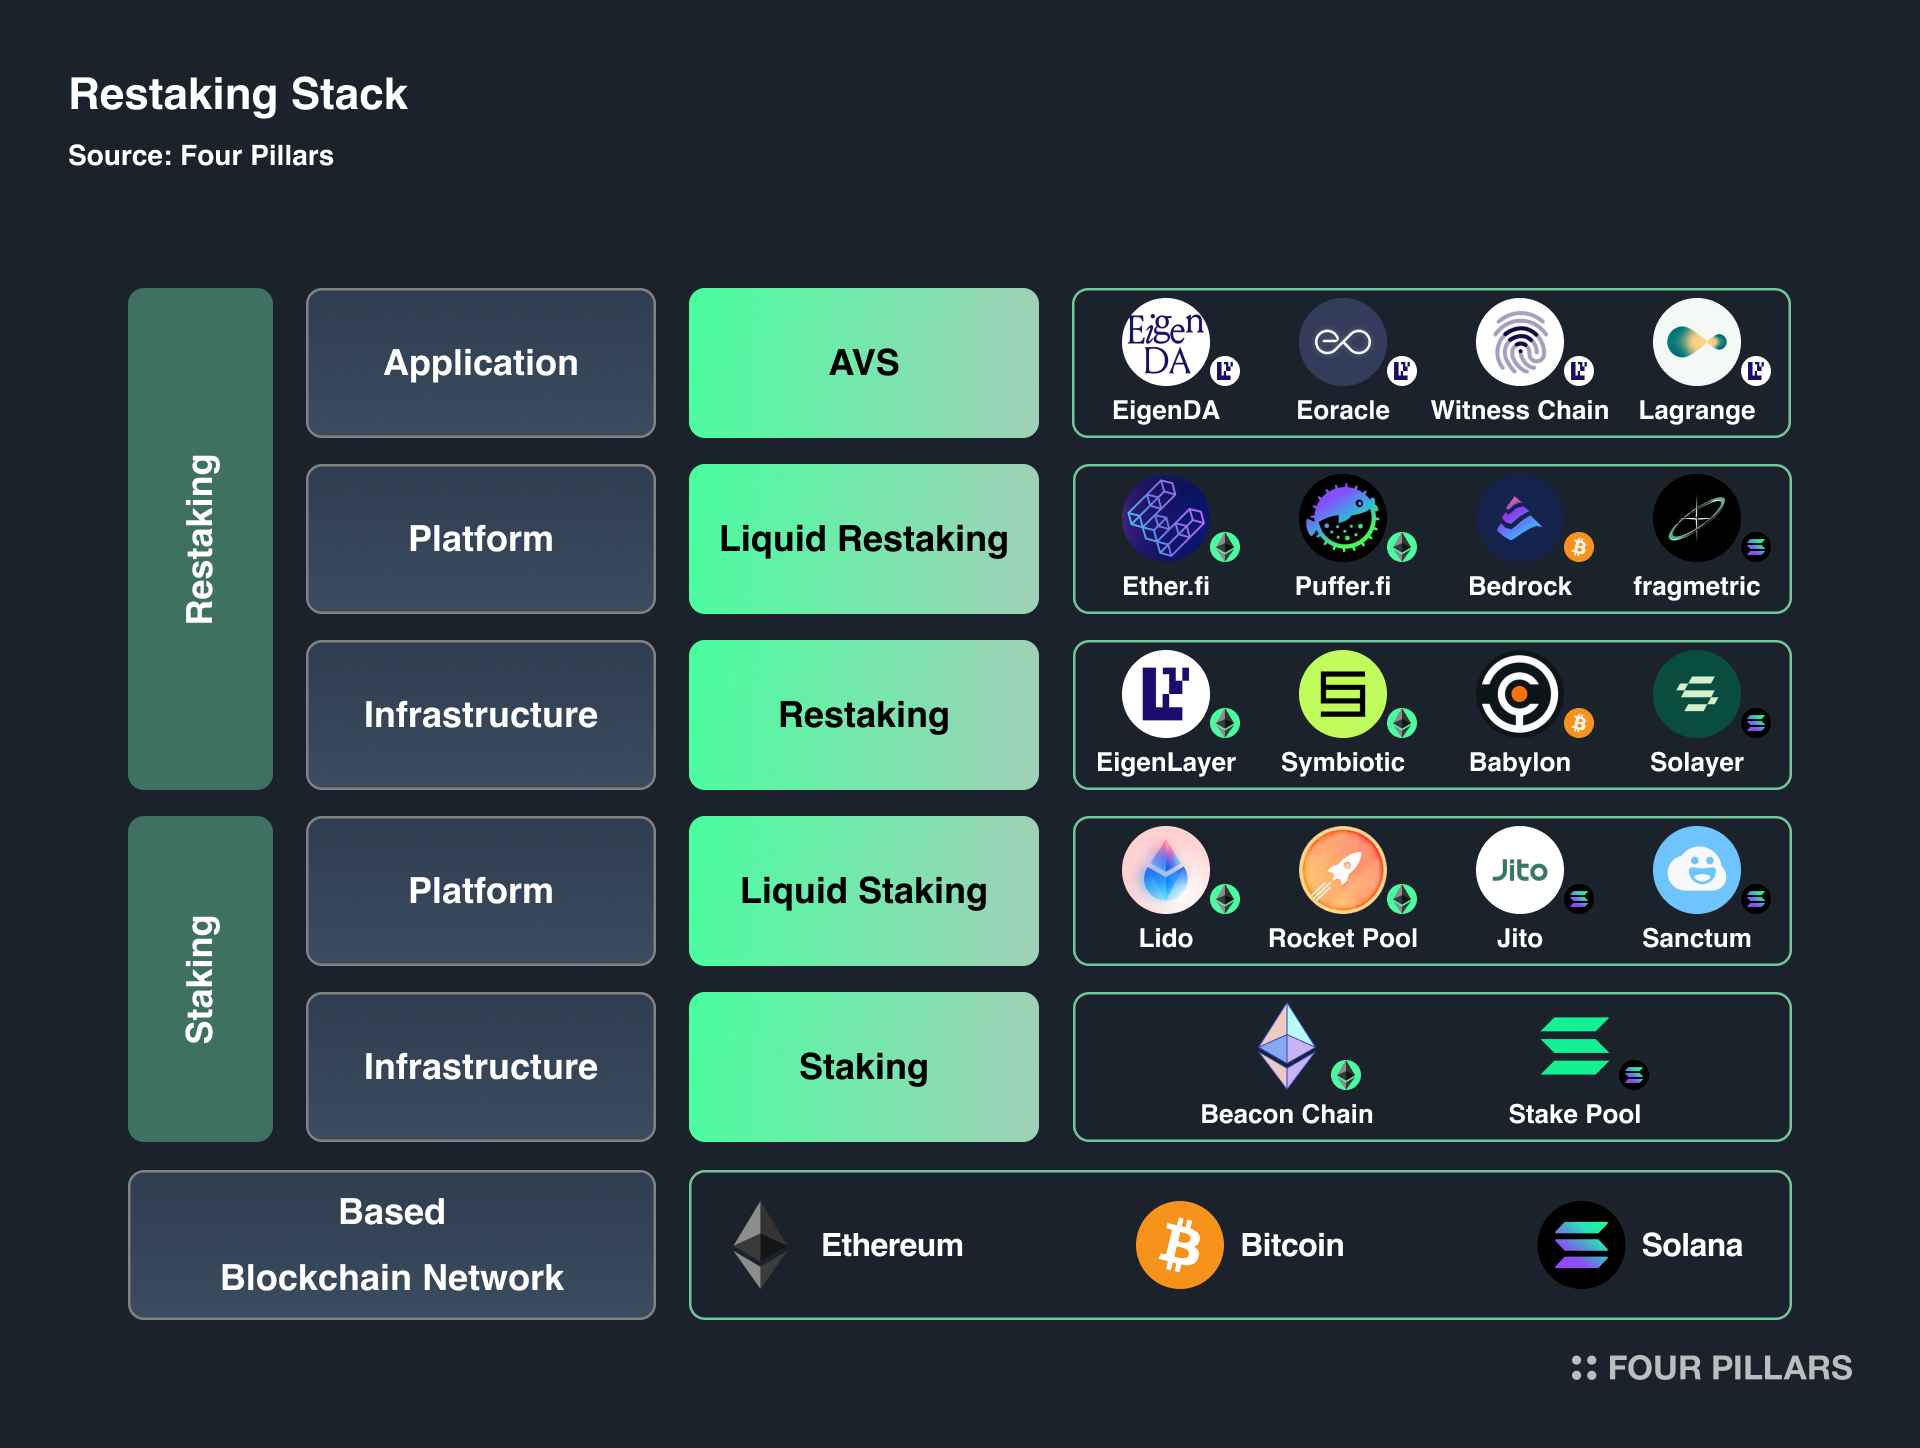Click the EigenLayer logo
This screenshot has height=1448, width=1920.
coord(1165,694)
